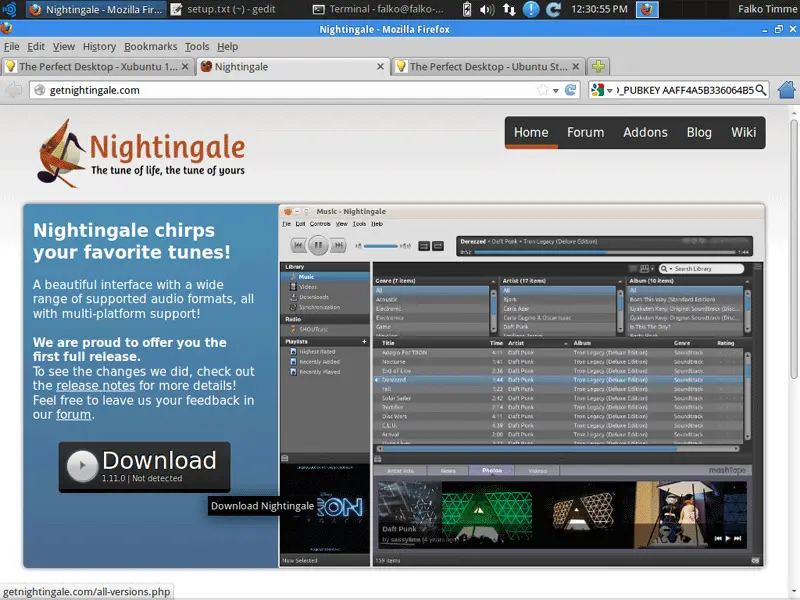Image resolution: width=800 pixels, height=600 pixels.
Task: Open the network connection arrows icon
Action: pos(509,9)
